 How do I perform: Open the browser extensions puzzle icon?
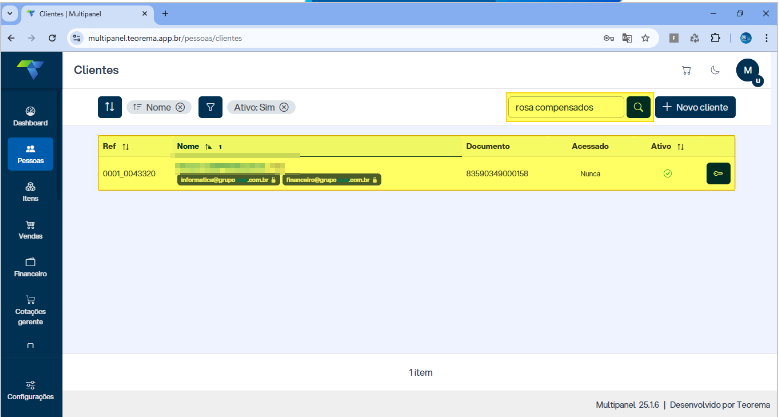pos(715,38)
